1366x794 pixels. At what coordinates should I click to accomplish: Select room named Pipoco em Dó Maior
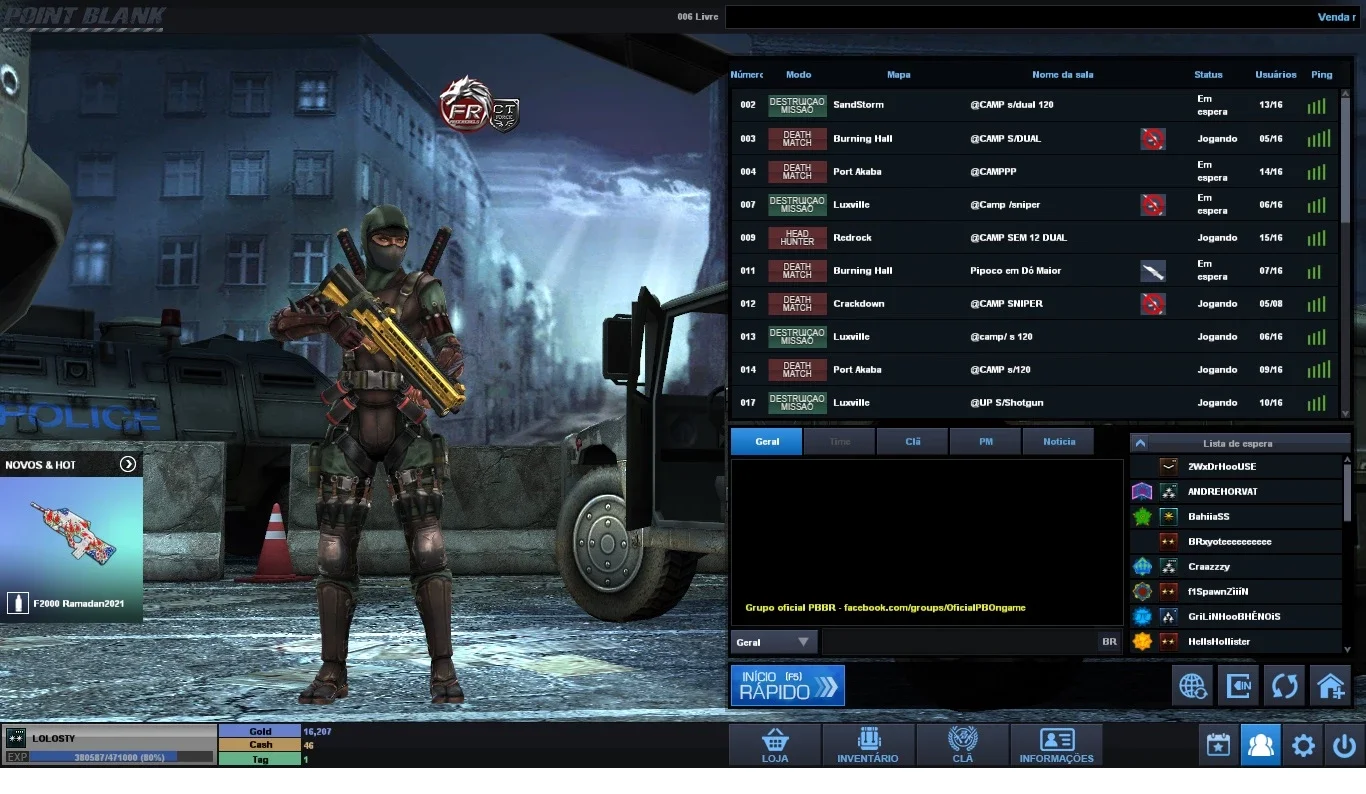click(1034, 271)
